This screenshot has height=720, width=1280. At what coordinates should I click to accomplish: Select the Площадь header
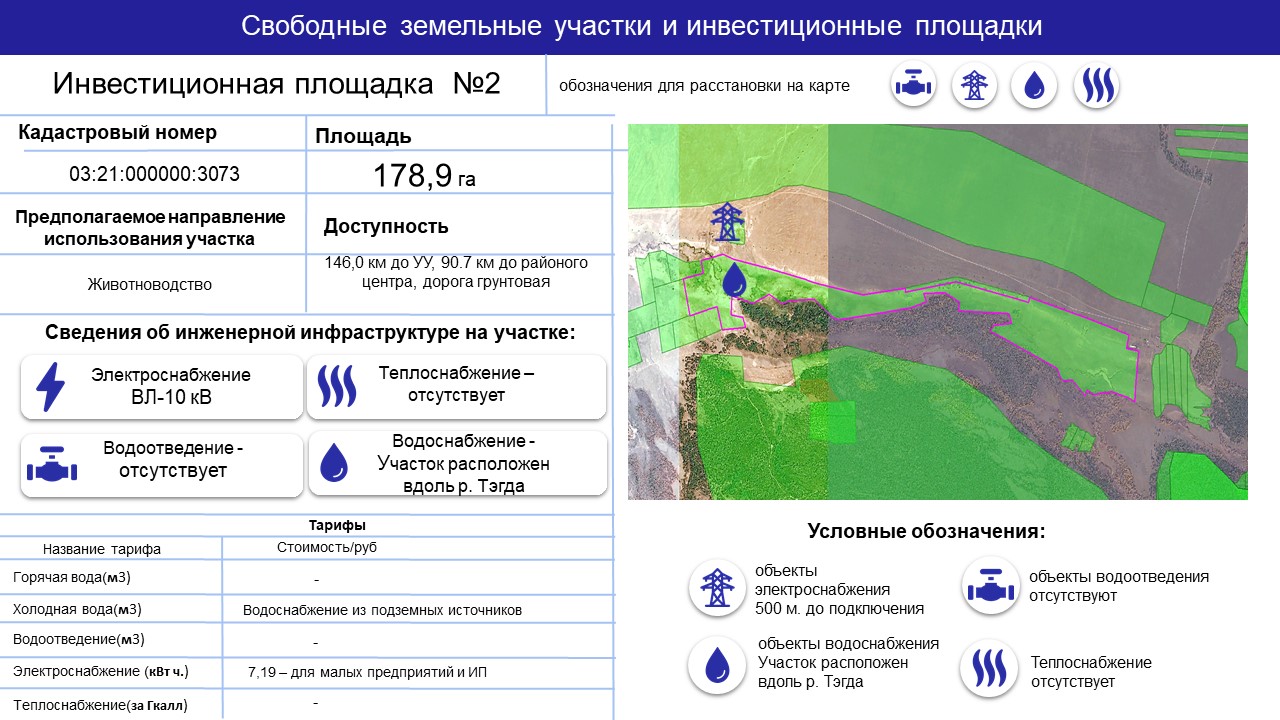click(x=363, y=137)
